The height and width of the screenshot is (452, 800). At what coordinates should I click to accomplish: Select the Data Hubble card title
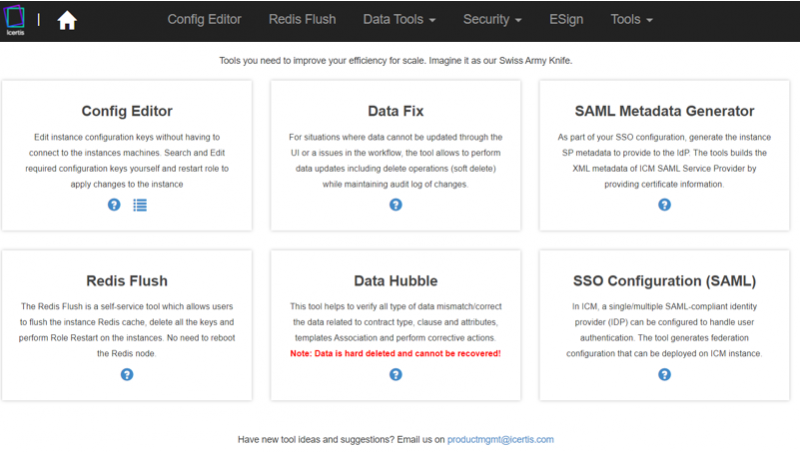click(x=395, y=281)
